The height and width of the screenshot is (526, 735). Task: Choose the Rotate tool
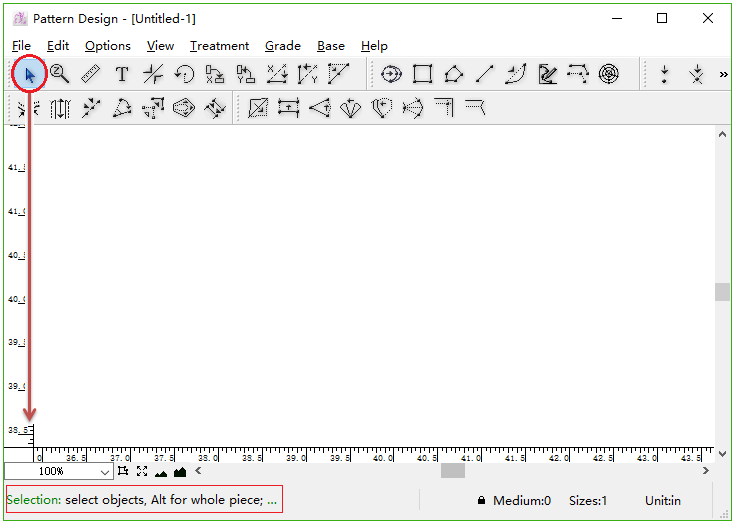click(x=184, y=74)
